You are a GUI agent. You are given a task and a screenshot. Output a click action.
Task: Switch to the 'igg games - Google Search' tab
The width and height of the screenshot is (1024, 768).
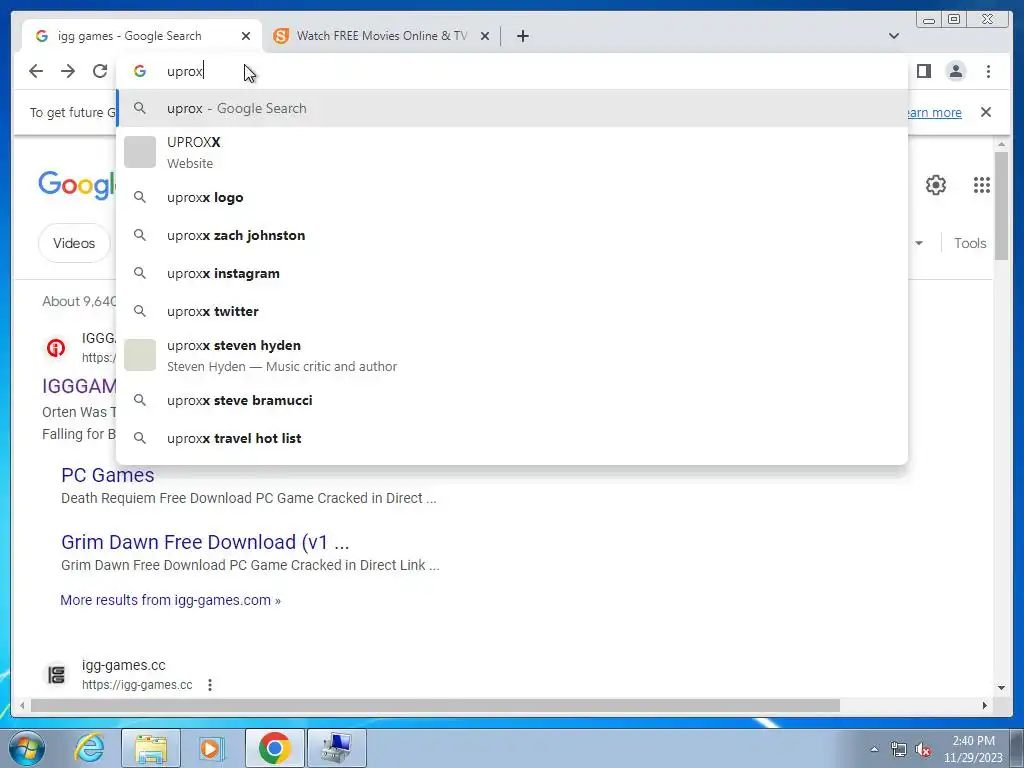[x=141, y=36]
